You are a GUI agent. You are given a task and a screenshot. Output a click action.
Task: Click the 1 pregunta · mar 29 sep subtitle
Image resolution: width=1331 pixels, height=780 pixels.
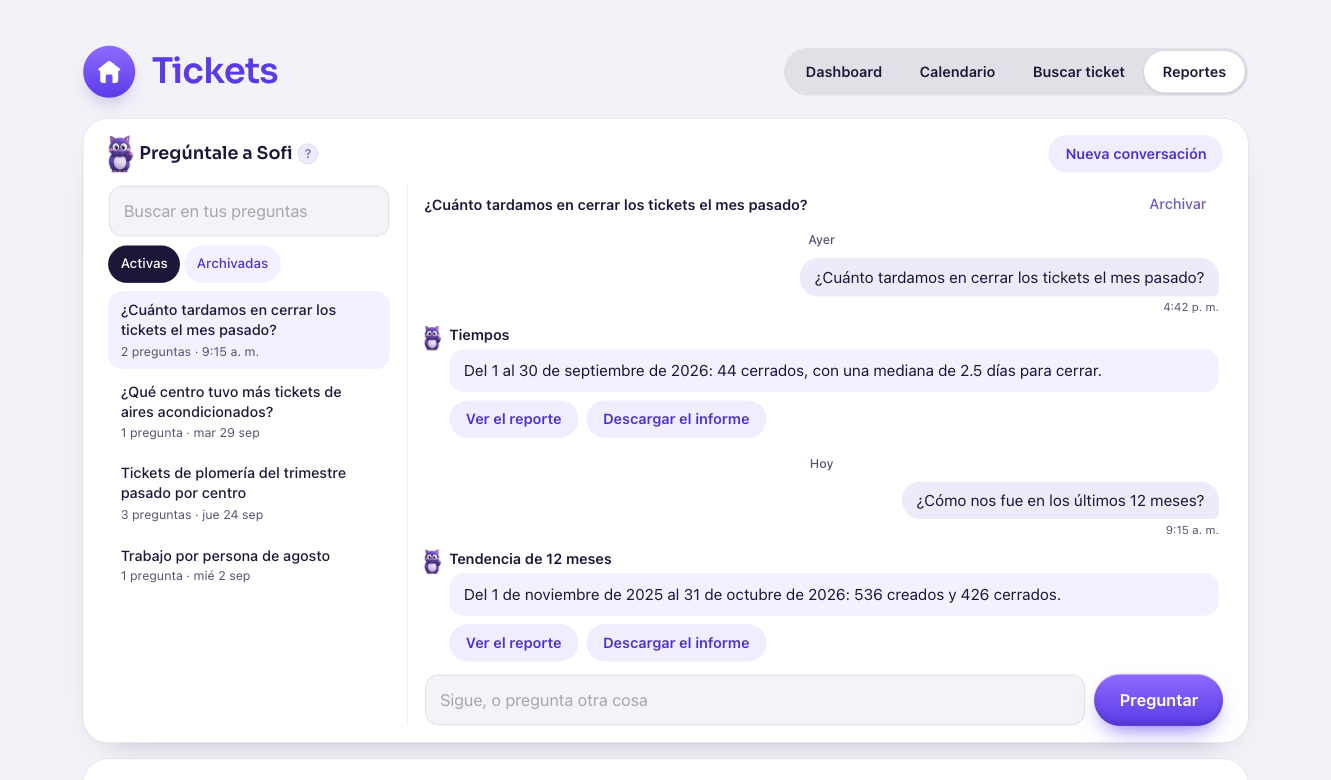190,433
